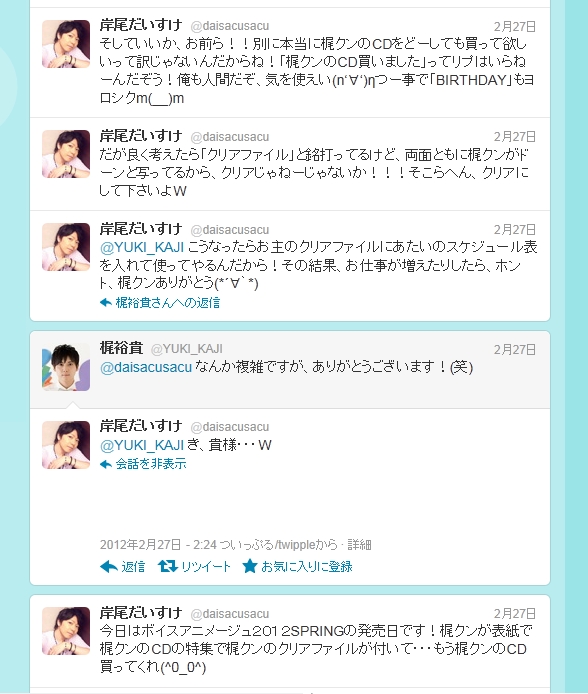Open 岸尾だいすけ avatar in the bottom tweet
Viewport: 588px width, 694px height.
tap(66, 631)
